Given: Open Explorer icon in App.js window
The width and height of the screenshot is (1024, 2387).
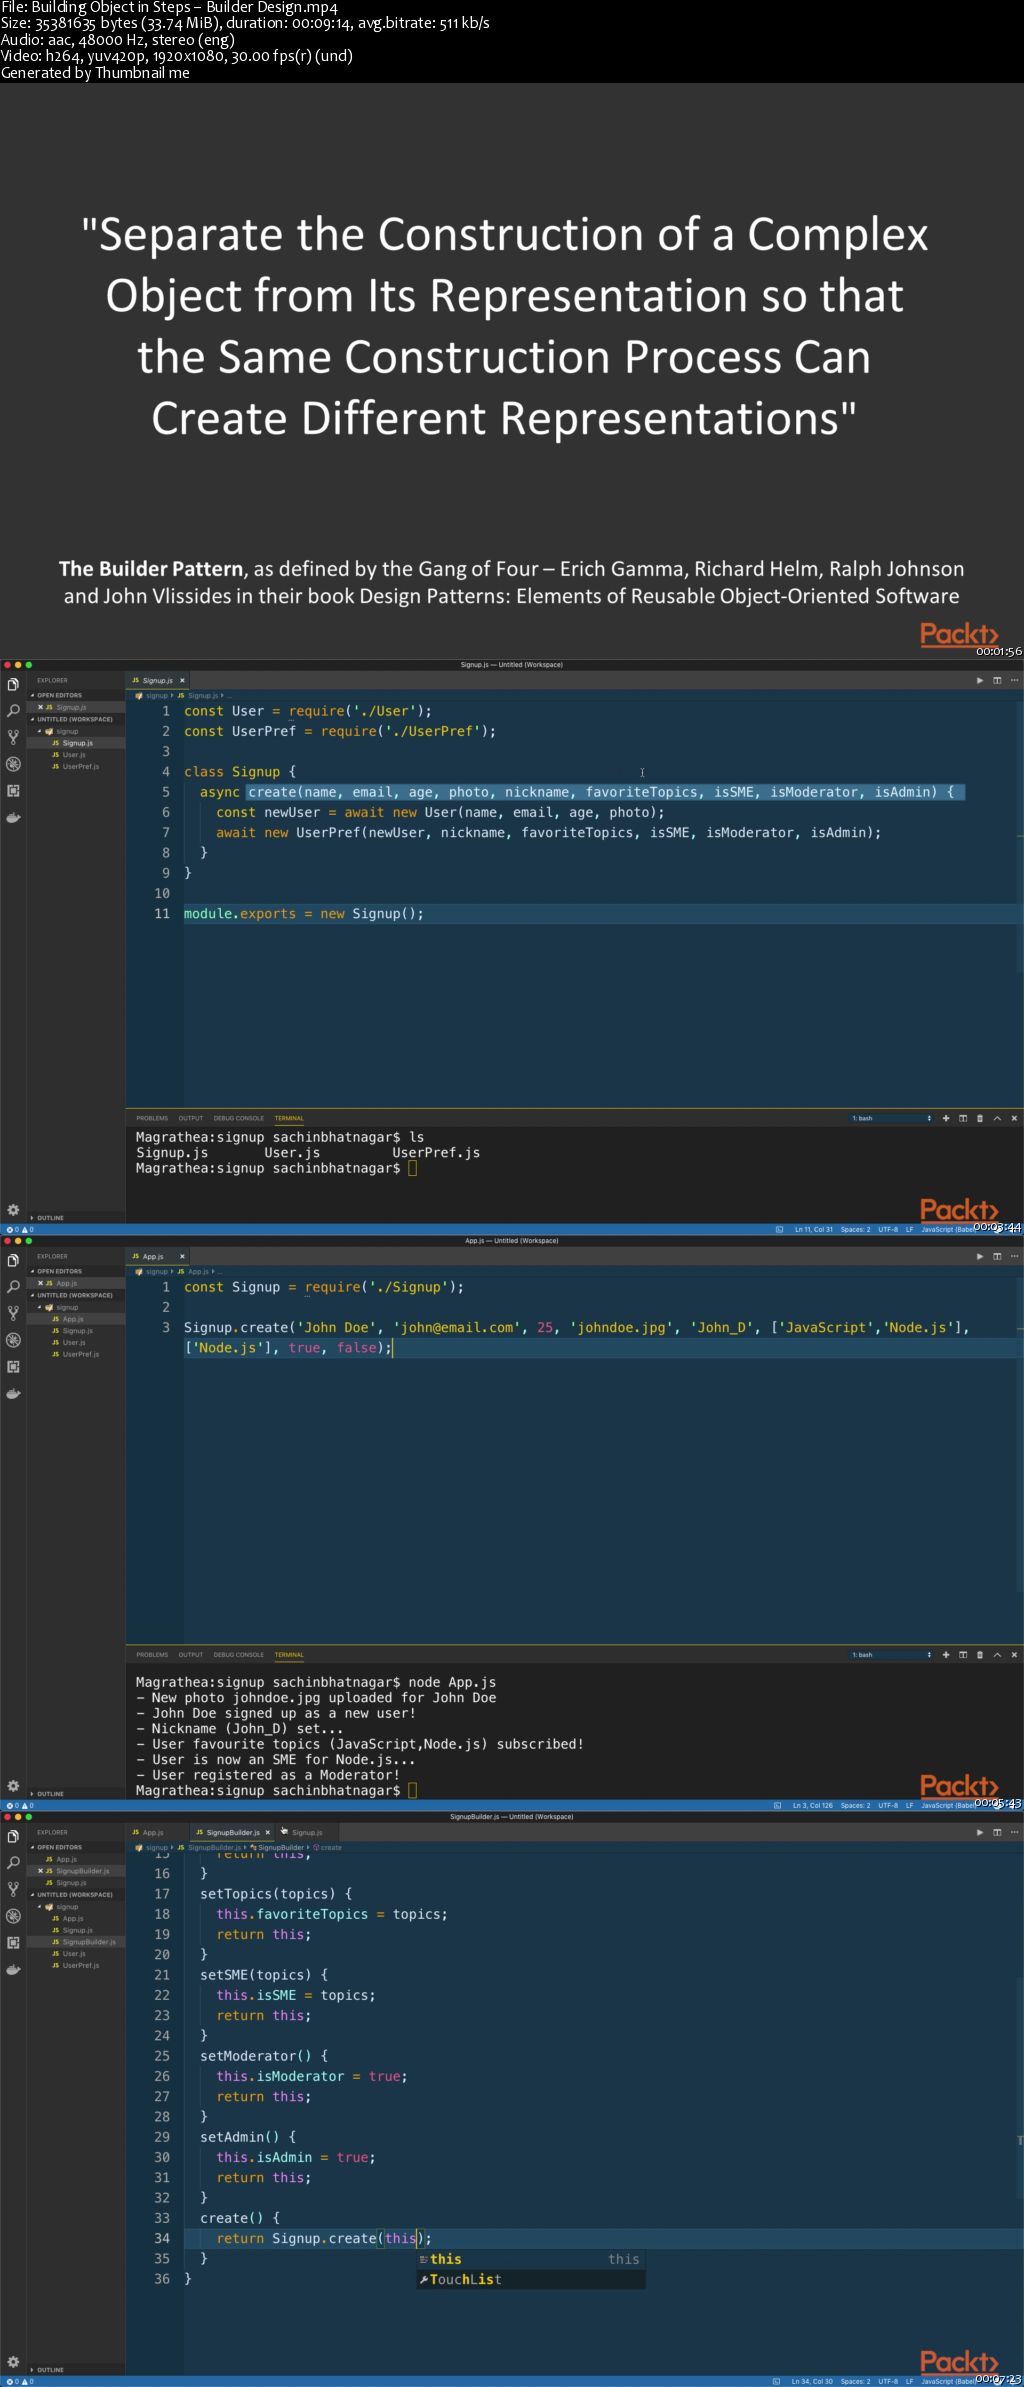Looking at the screenshot, I should [x=13, y=1260].
